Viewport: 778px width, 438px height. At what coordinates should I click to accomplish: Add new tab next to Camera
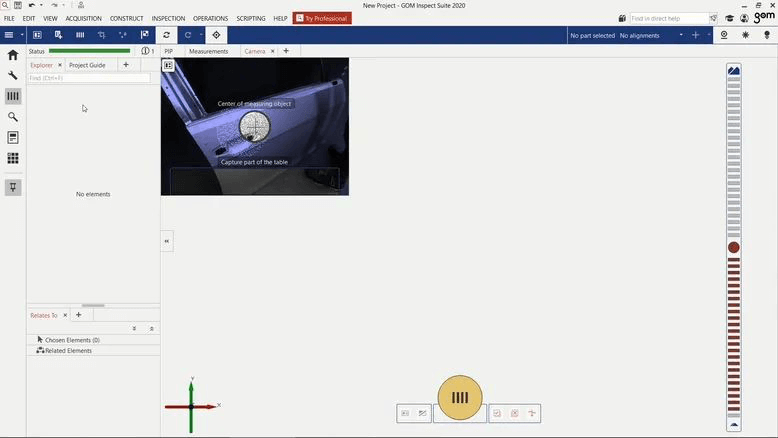point(286,51)
